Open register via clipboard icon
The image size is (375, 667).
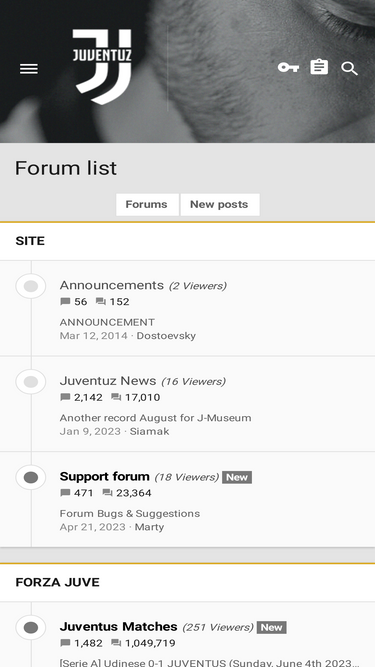pyautogui.click(x=319, y=67)
